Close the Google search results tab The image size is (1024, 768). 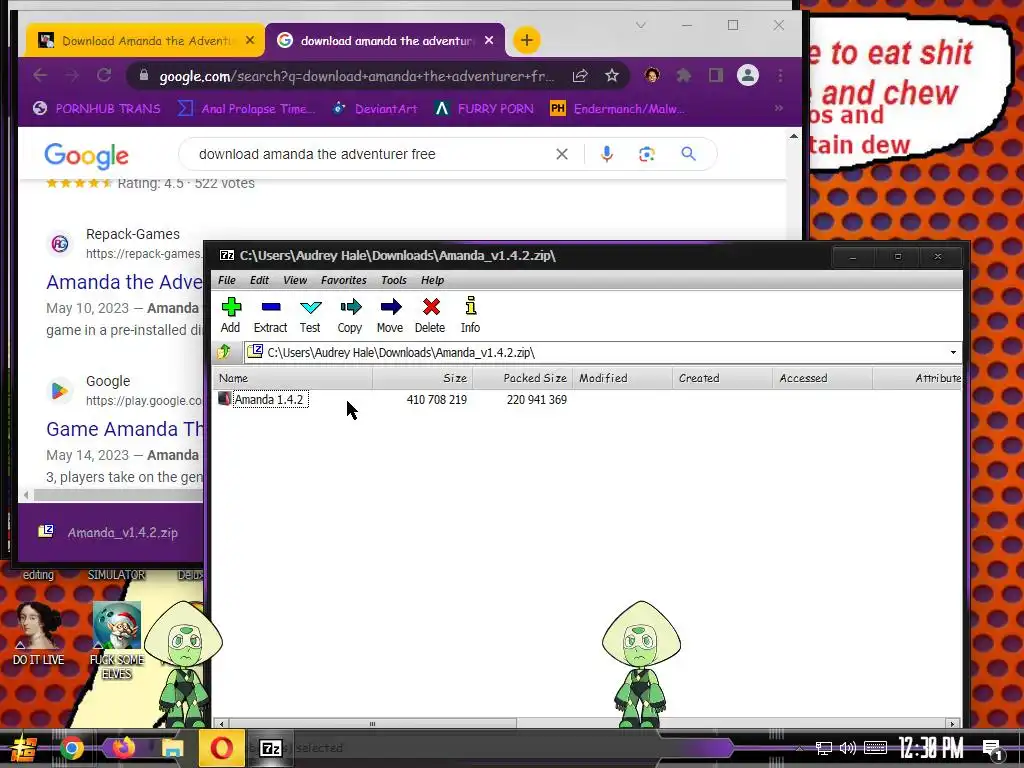(489, 40)
